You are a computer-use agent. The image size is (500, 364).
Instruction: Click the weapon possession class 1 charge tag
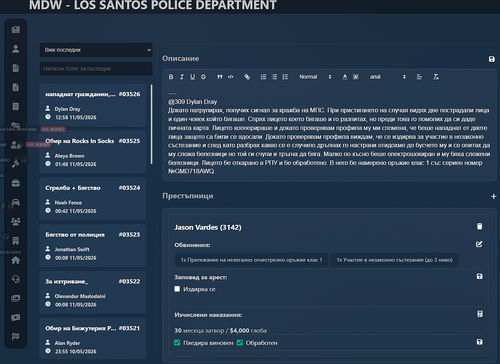pos(251,260)
